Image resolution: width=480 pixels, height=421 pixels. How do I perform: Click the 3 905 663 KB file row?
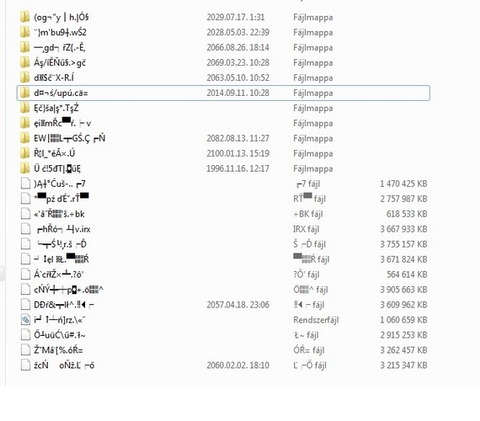(223, 290)
